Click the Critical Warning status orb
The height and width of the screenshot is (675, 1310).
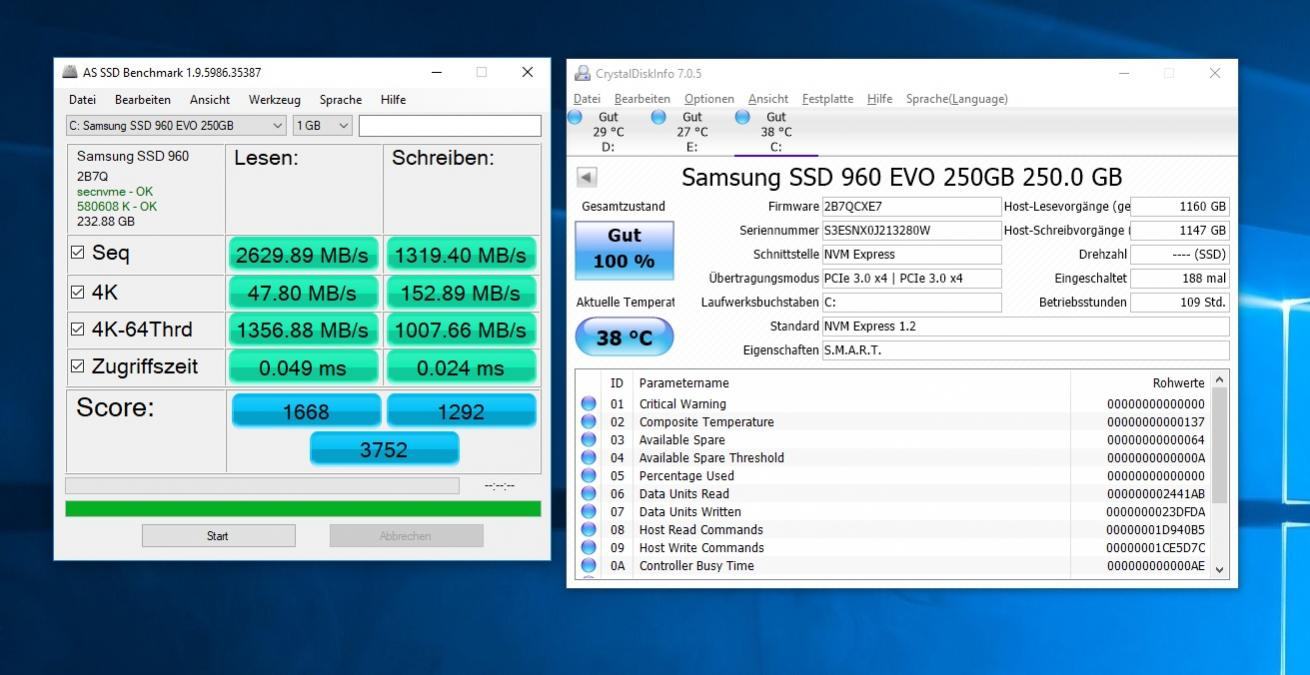tap(588, 404)
